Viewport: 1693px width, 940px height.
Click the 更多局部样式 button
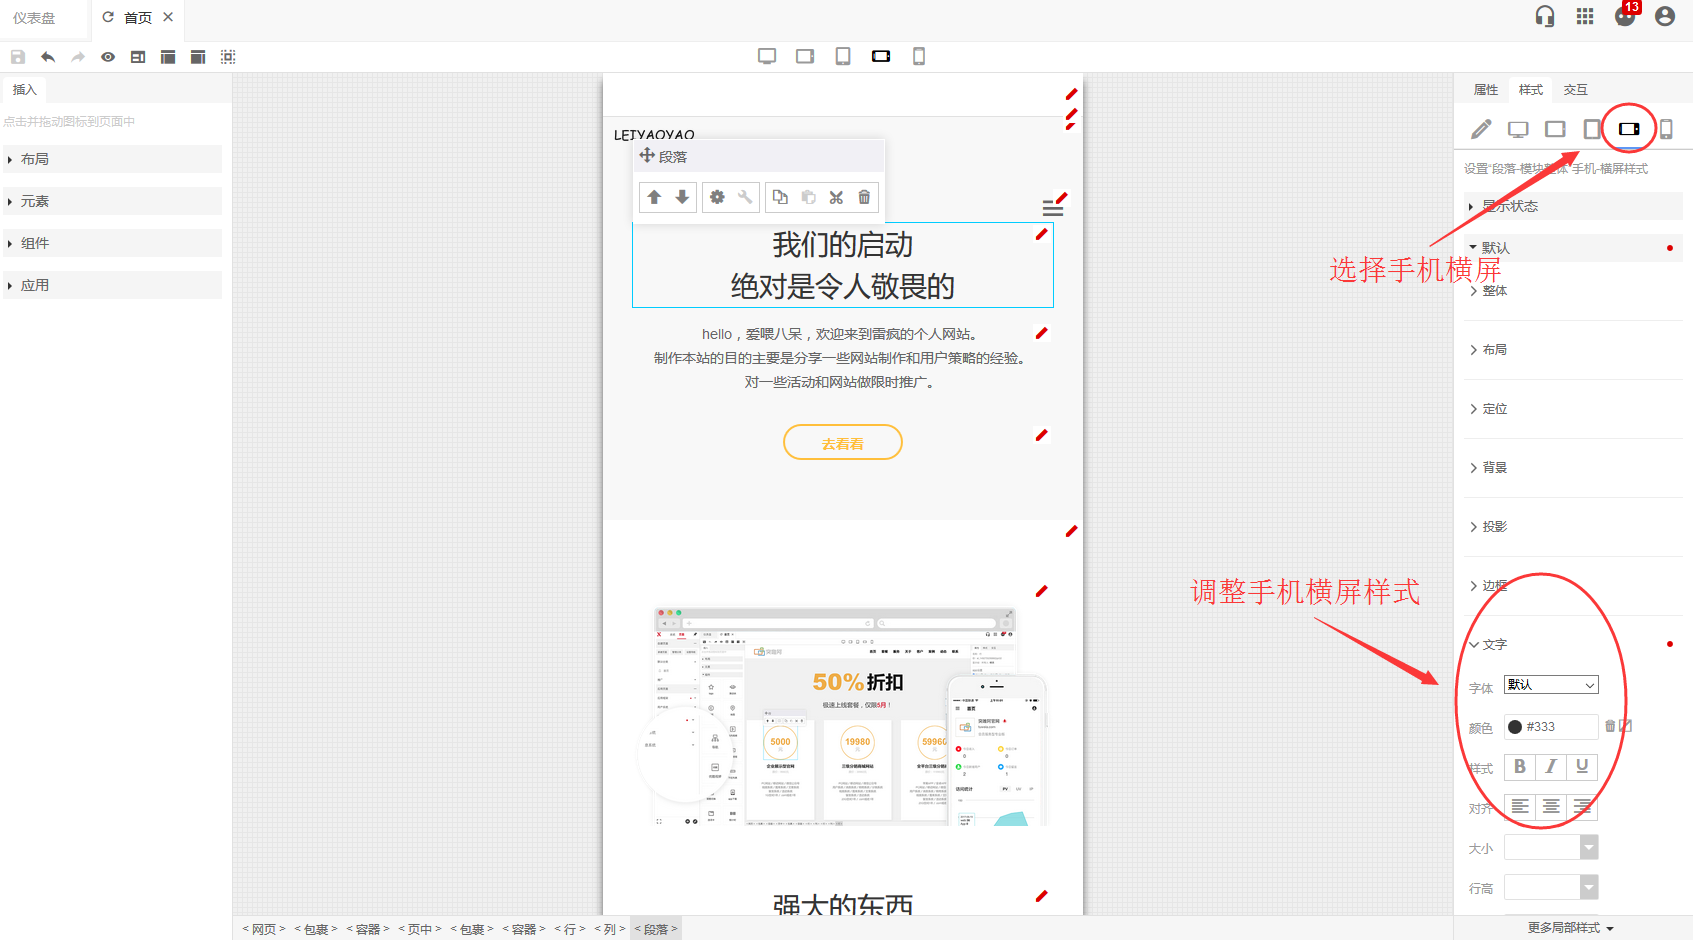(1570, 928)
